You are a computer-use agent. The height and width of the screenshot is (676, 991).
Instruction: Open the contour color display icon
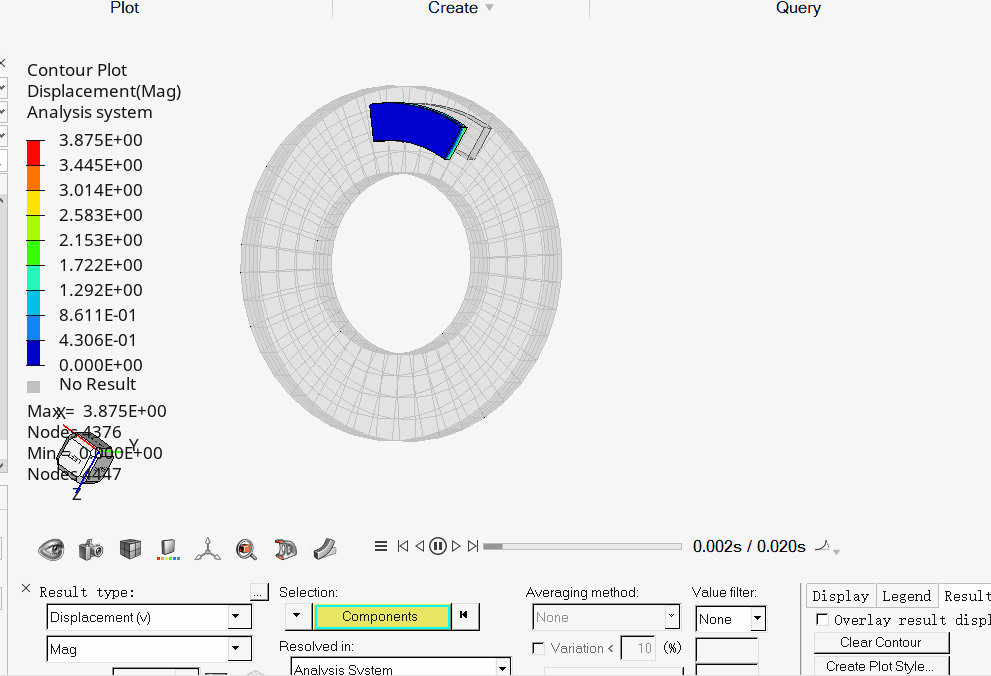tap(169, 548)
